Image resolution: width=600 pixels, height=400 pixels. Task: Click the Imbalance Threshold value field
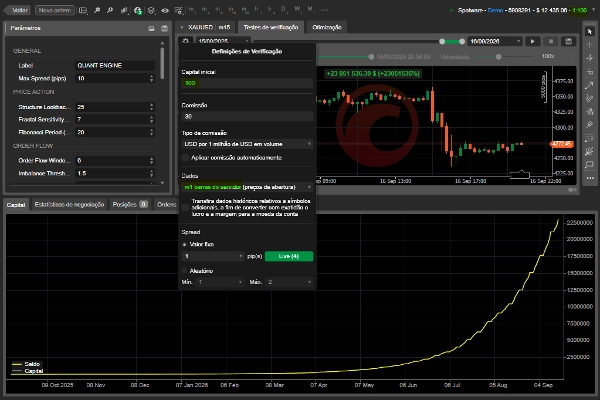(115, 173)
